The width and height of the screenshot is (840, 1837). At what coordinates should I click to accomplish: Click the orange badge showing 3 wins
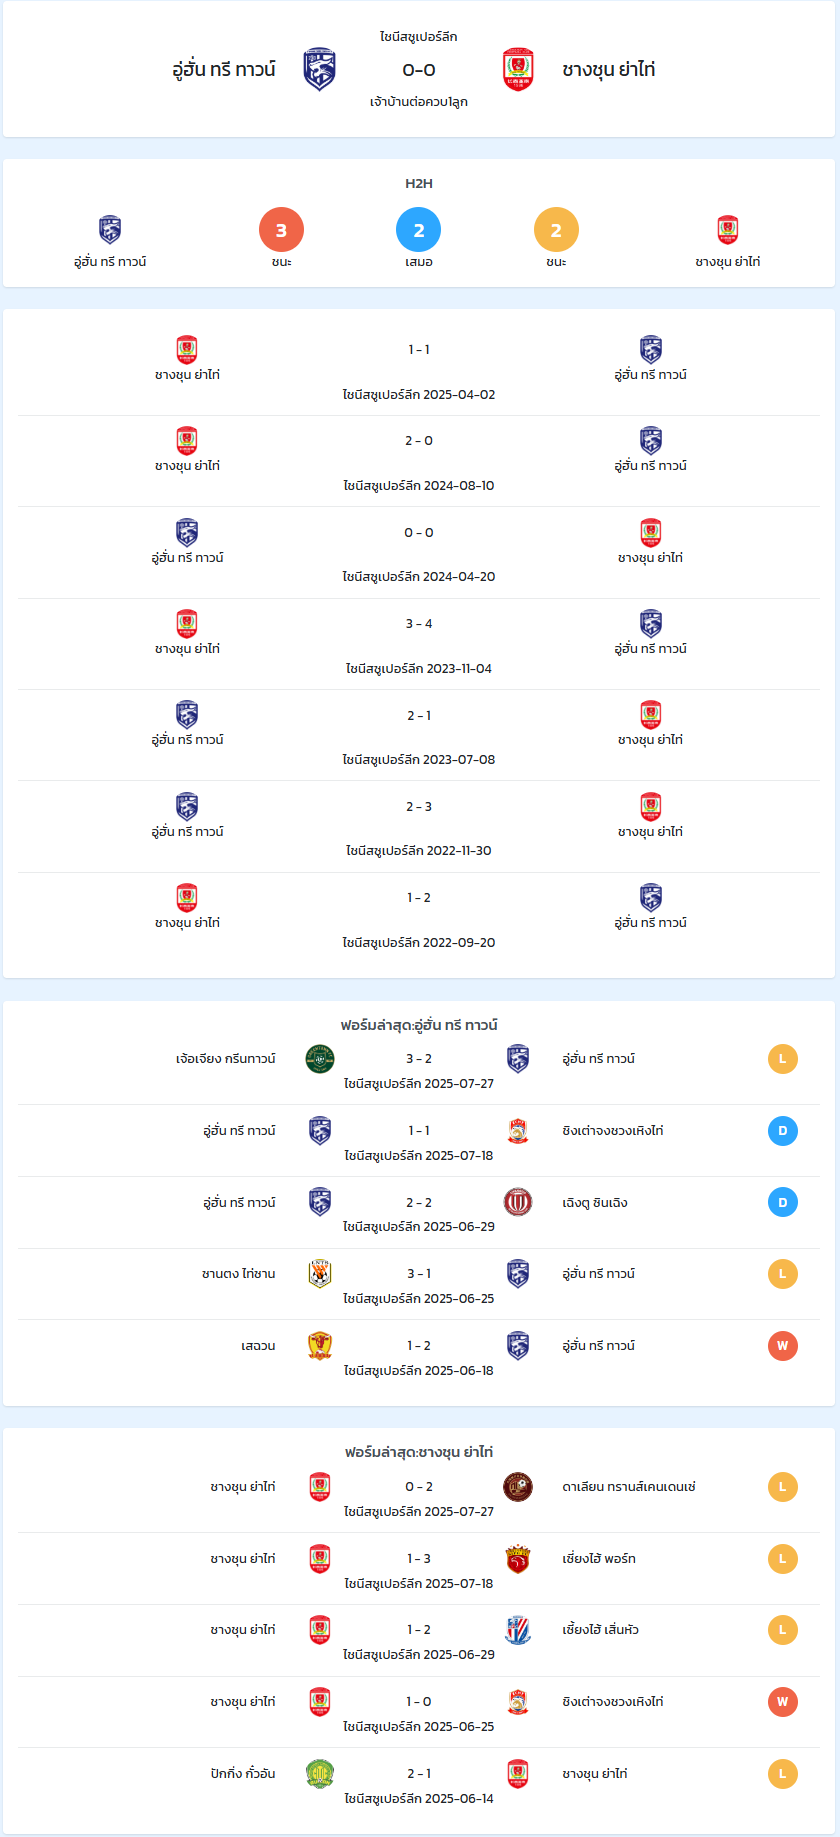tap(281, 230)
